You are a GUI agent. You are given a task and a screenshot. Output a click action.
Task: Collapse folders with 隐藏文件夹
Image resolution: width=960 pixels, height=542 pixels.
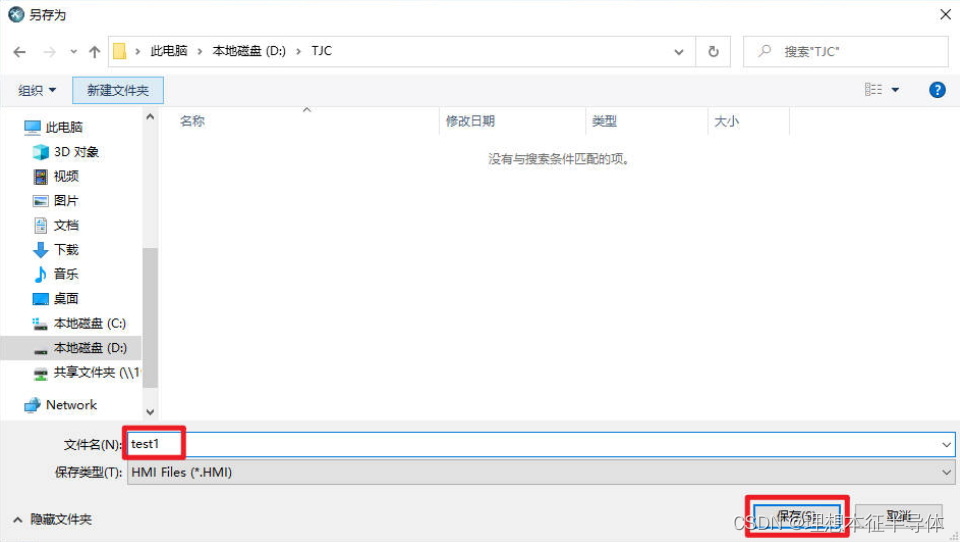[x=52, y=519]
